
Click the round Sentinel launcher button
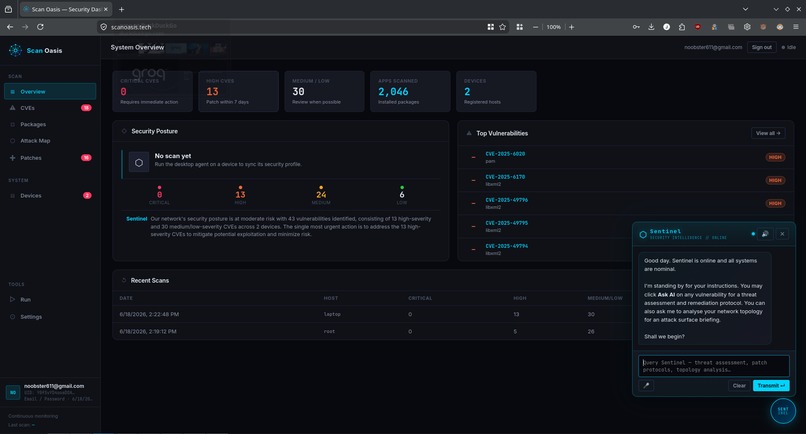coord(783,411)
